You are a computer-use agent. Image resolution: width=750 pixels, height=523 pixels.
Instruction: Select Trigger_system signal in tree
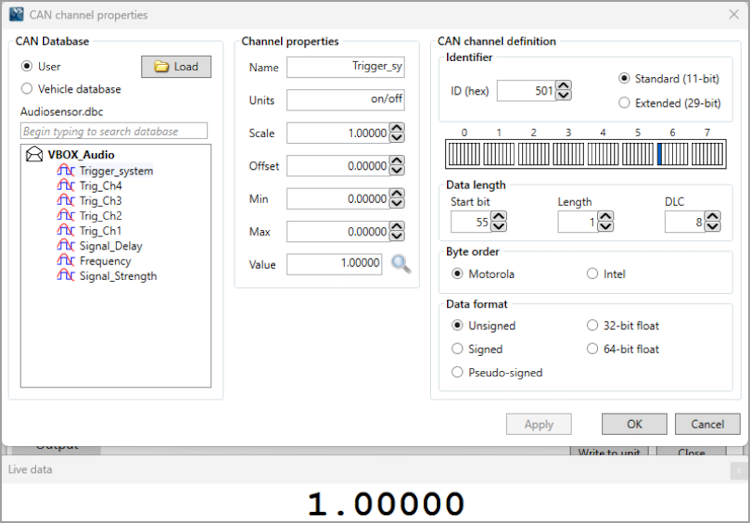[116, 171]
